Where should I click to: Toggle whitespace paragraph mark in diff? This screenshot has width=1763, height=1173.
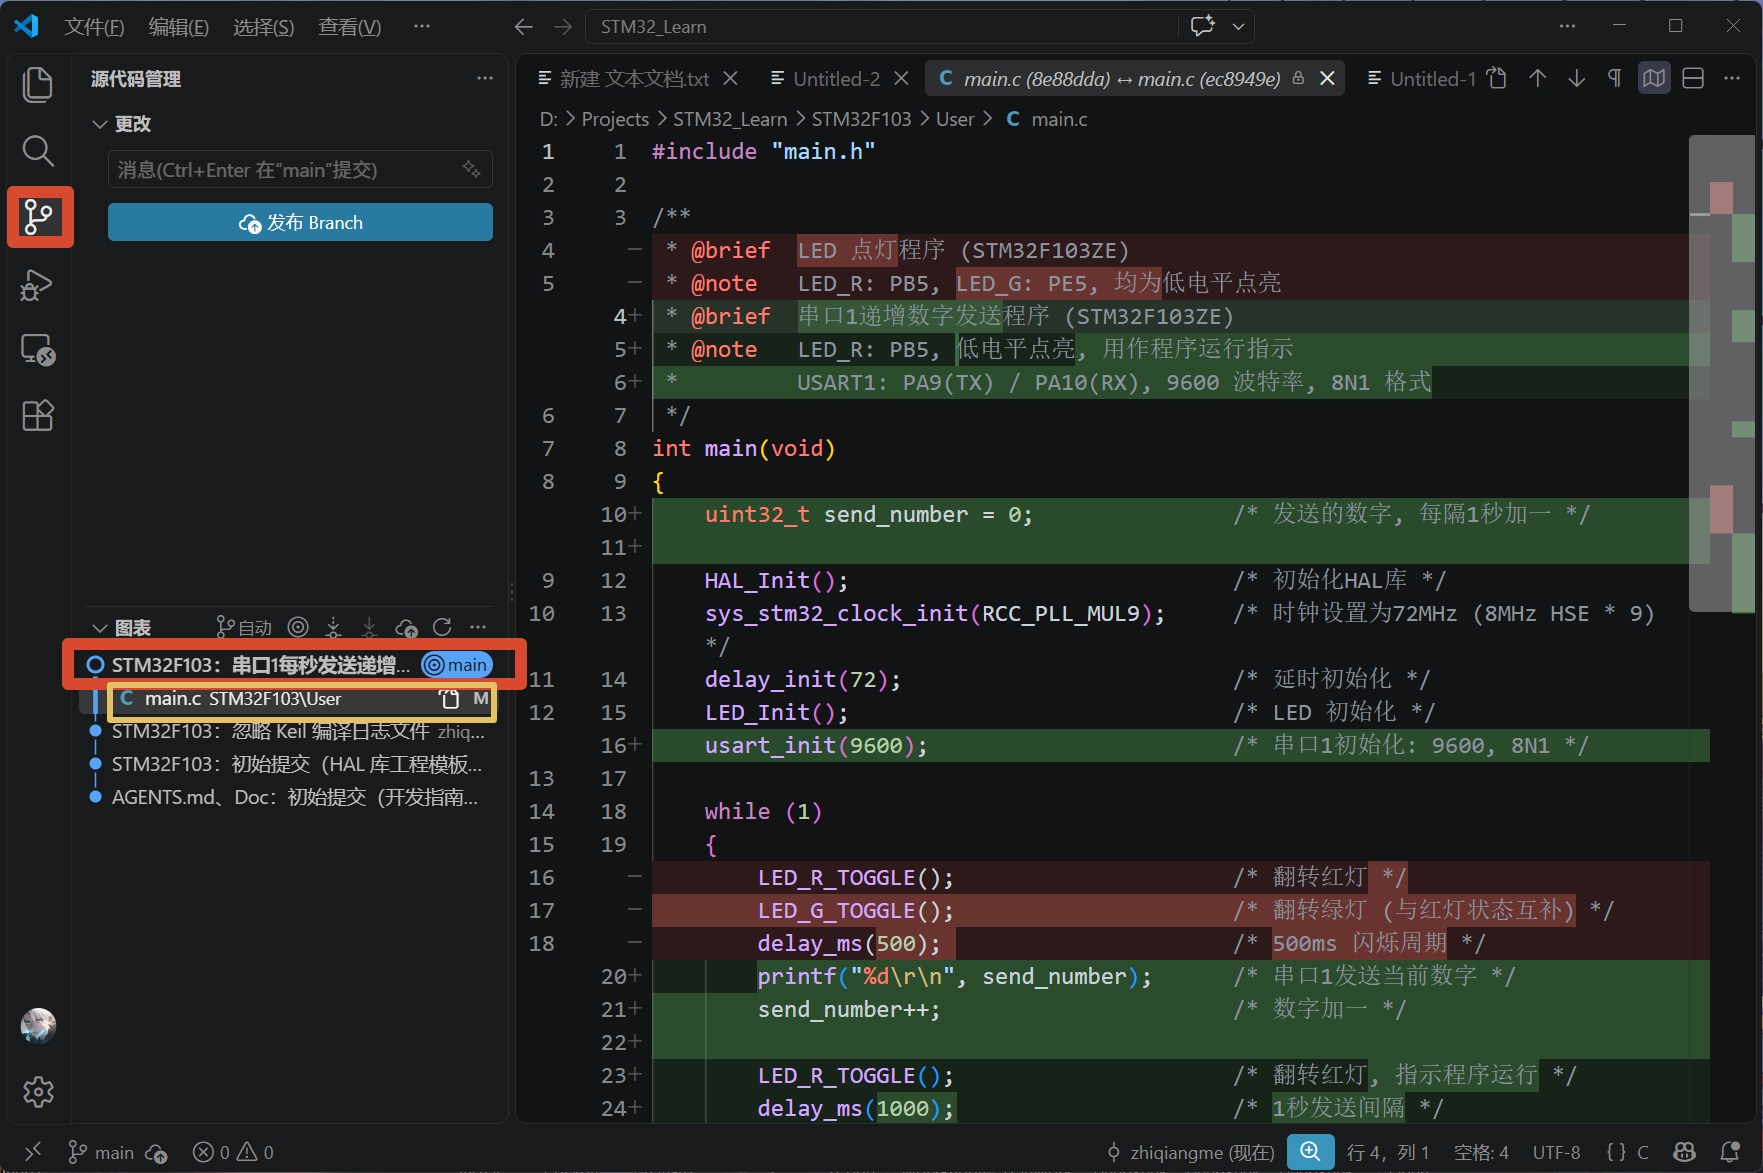click(x=1614, y=78)
